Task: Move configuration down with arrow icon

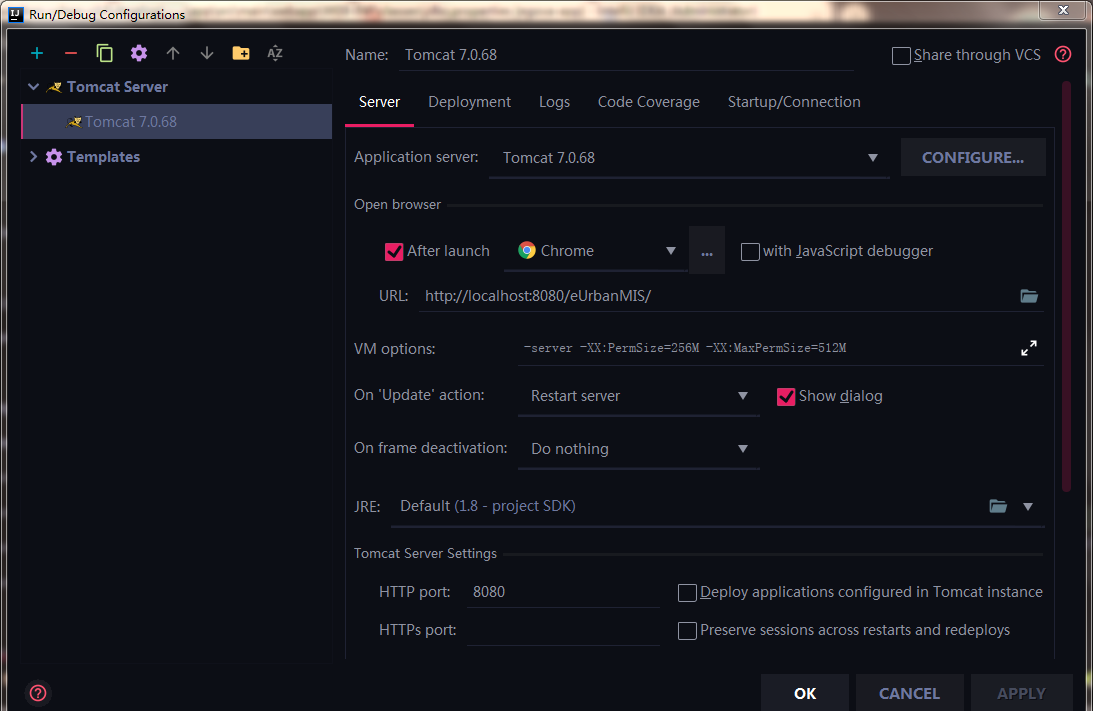Action: (x=207, y=53)
